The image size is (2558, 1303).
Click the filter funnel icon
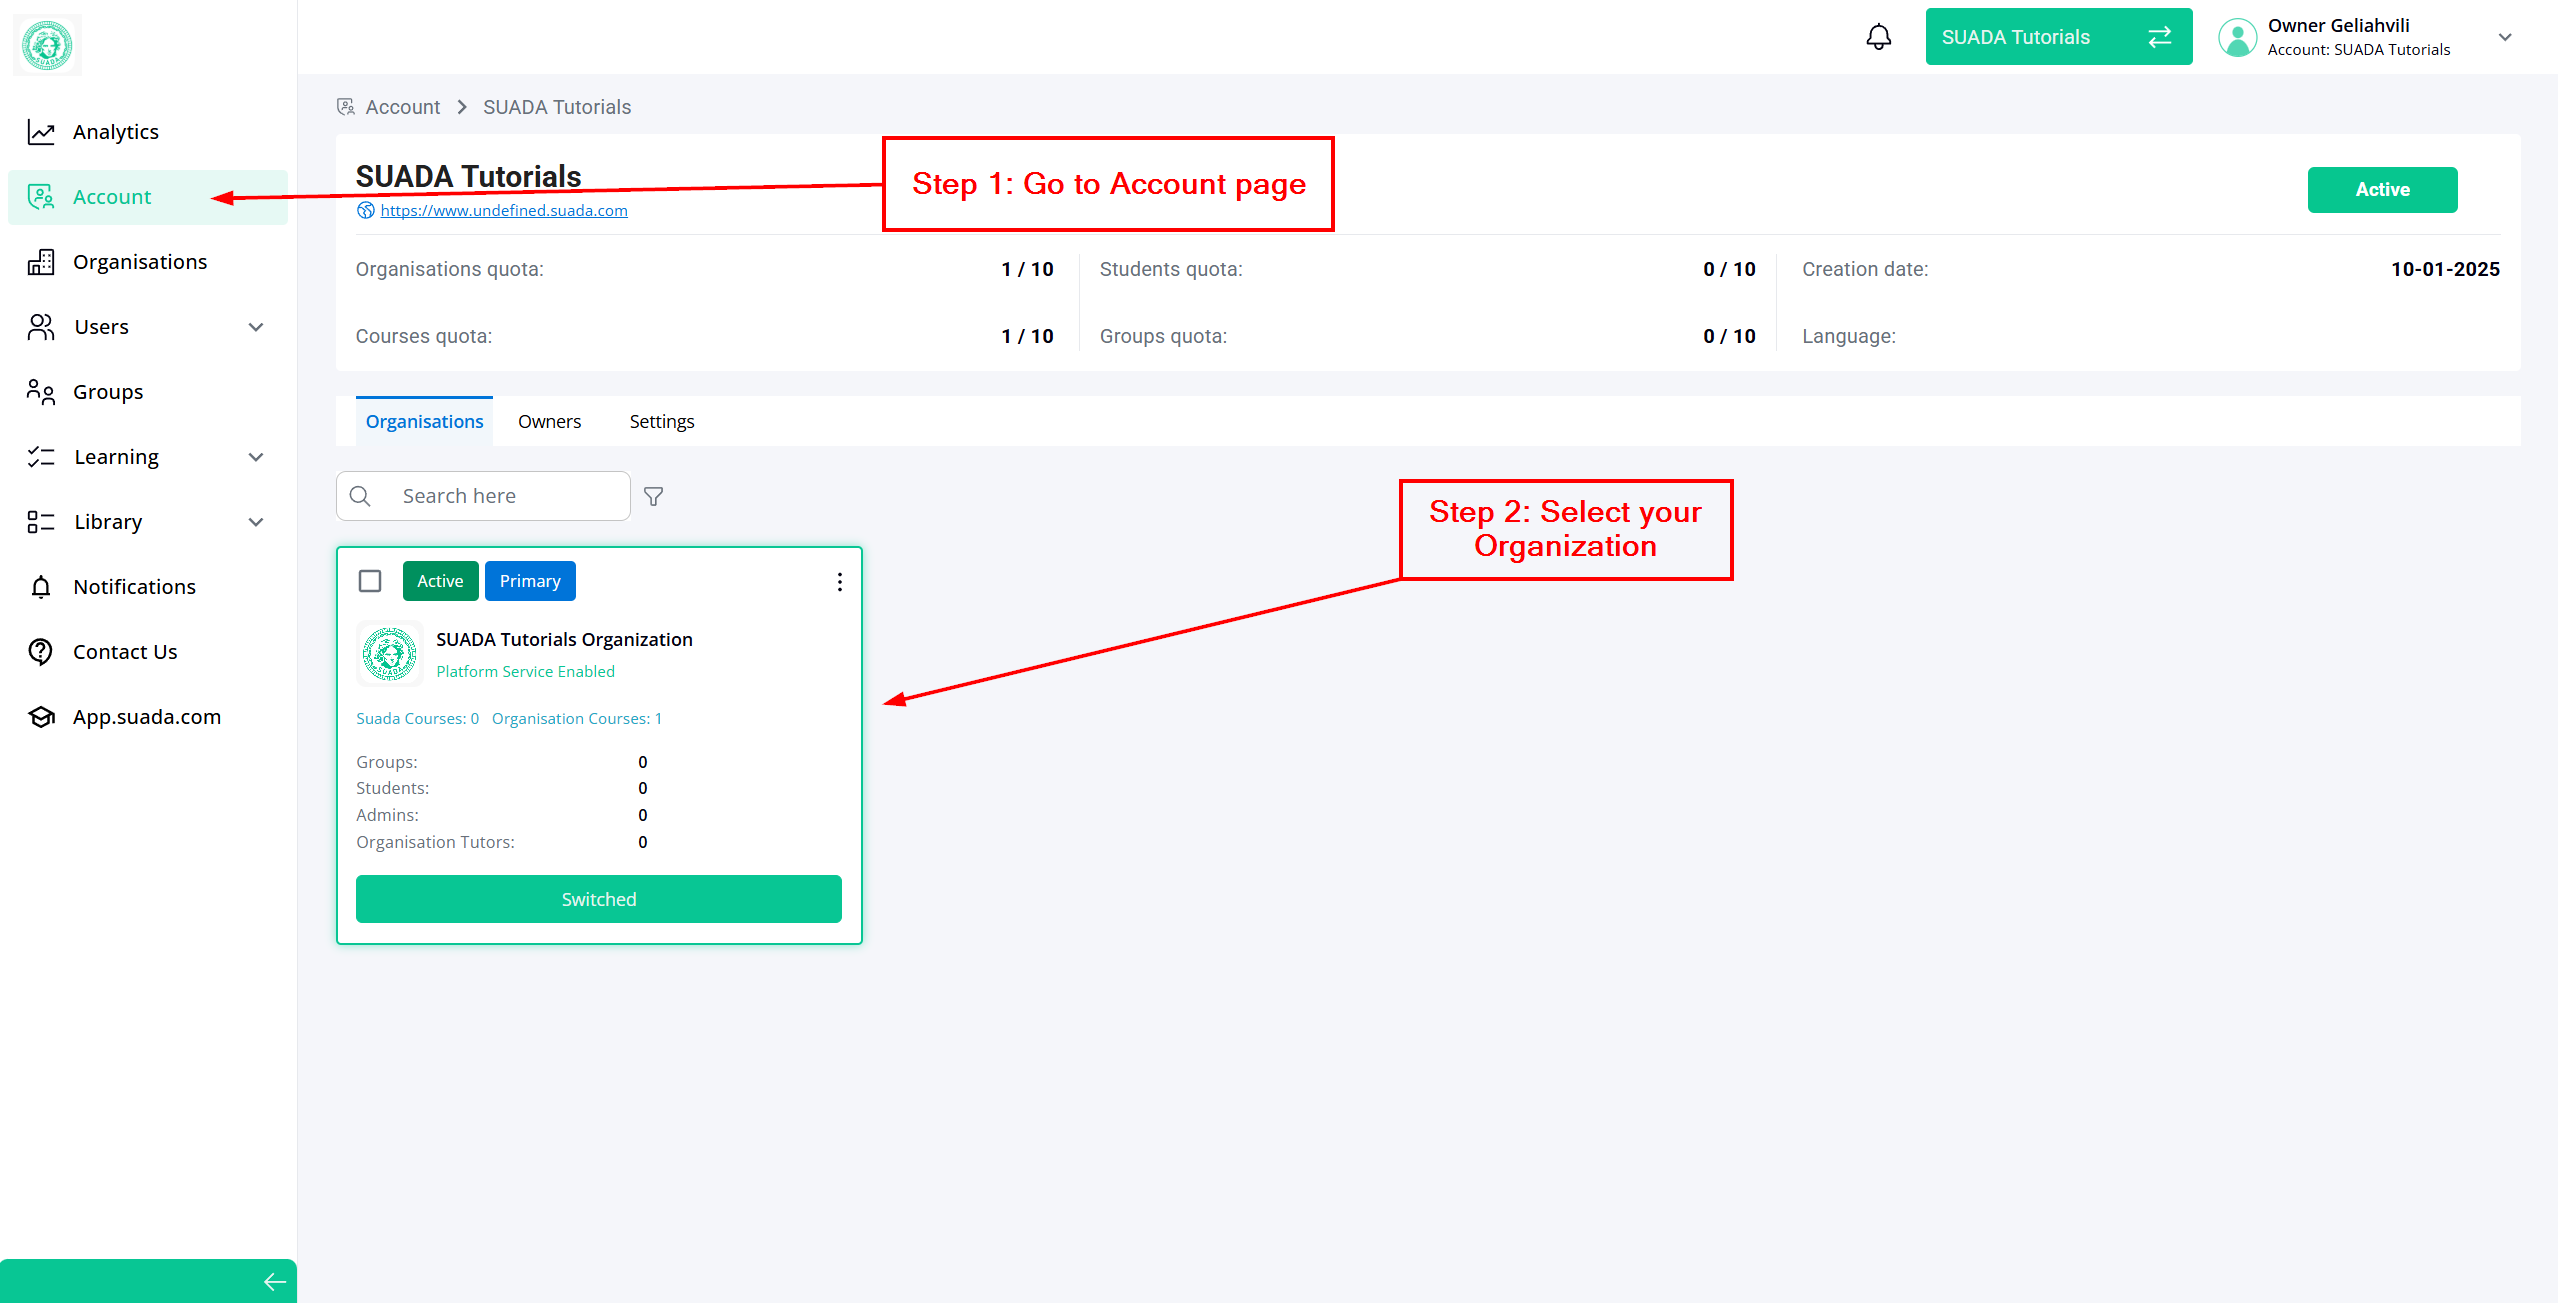click(x=653, y=496)
